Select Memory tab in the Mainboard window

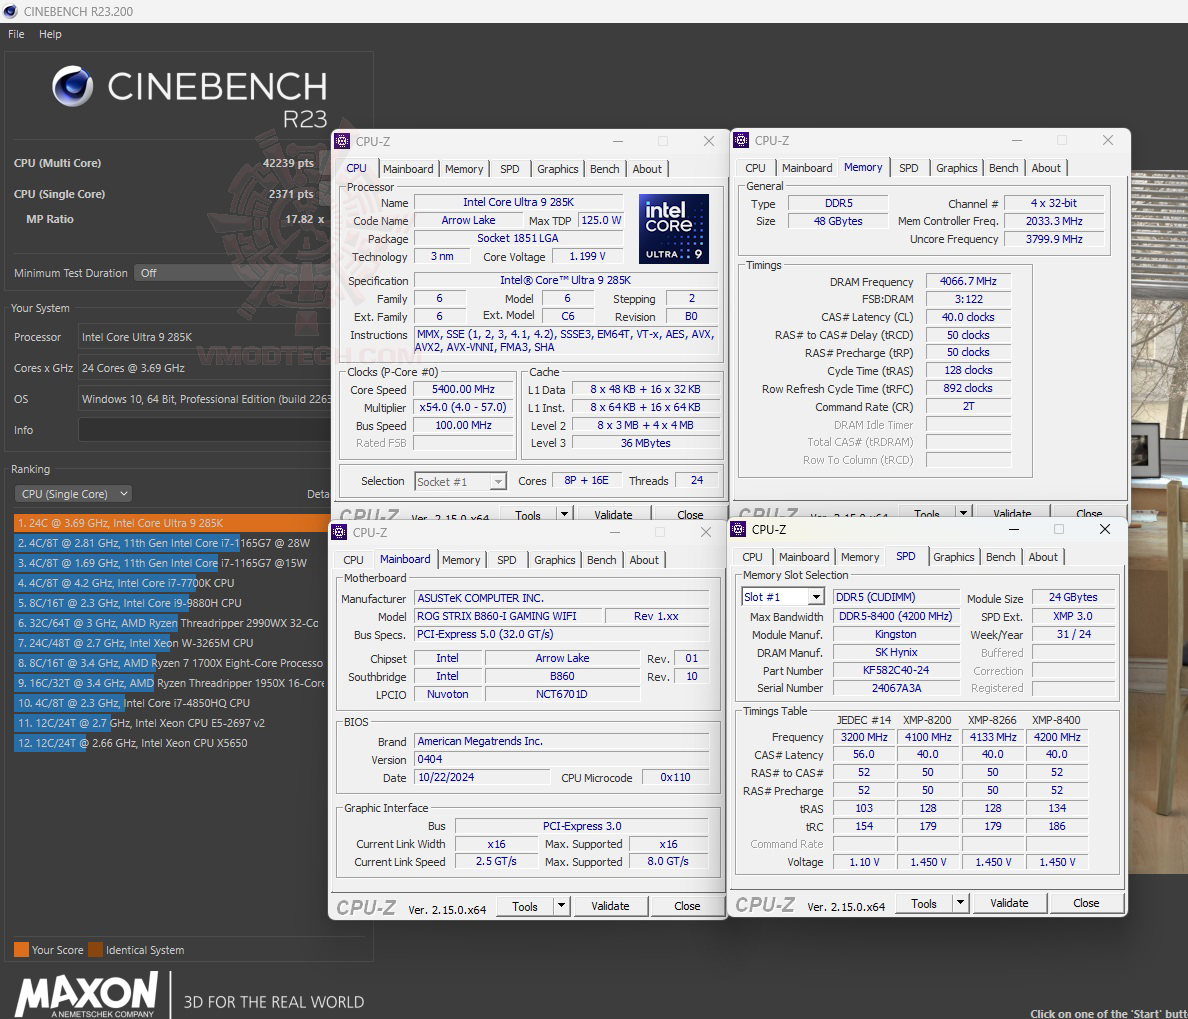tap(461, 560)
